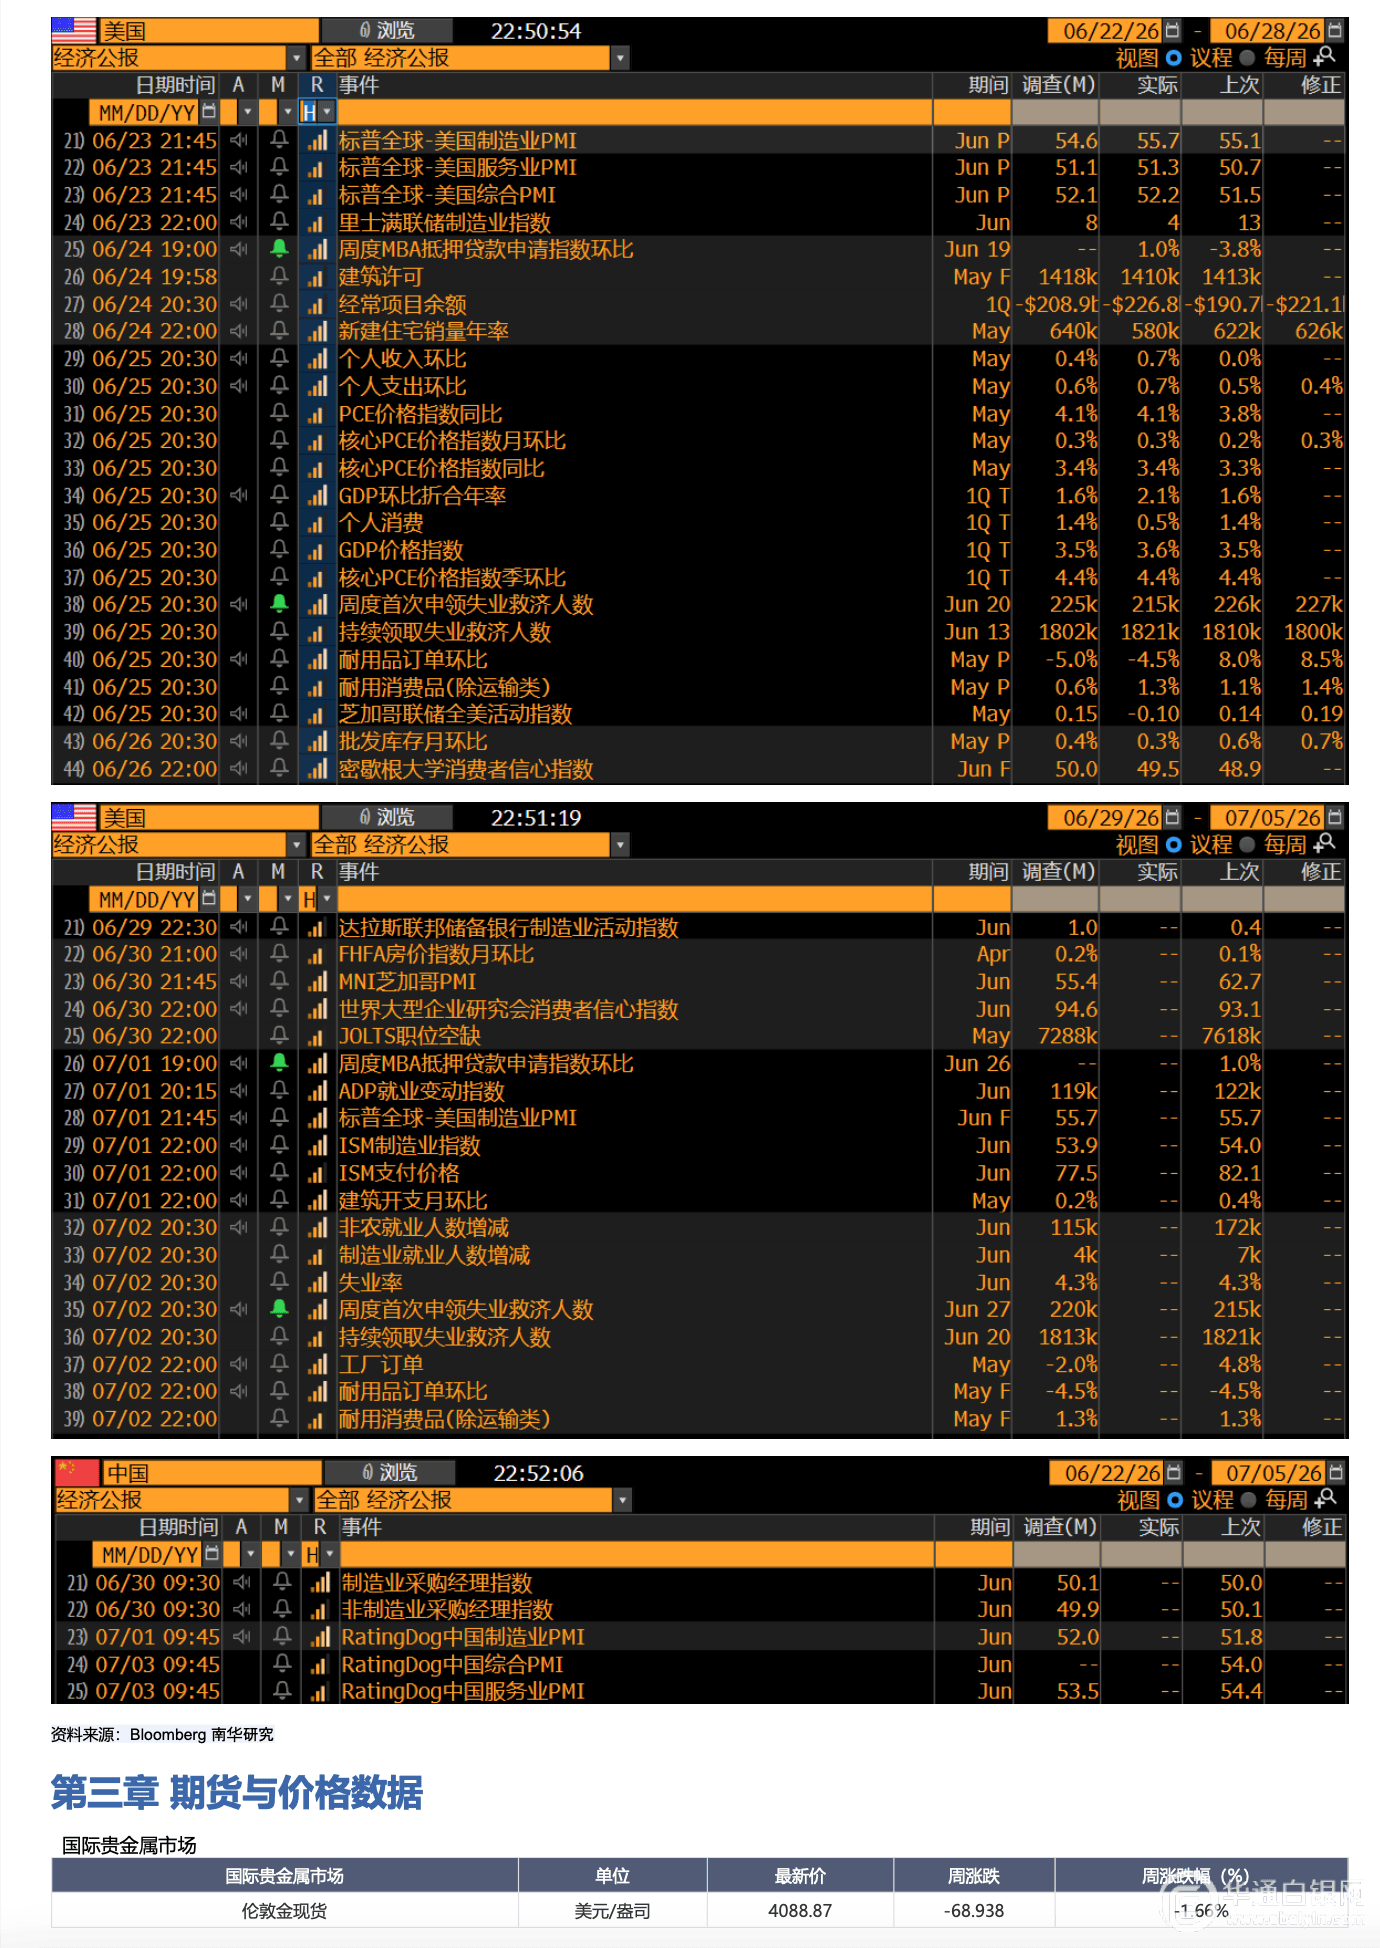Screen dimensions: 1380x1948
Task: Open calendar picker for 06/22/26 start date
Action: (x=1172, y=31)
